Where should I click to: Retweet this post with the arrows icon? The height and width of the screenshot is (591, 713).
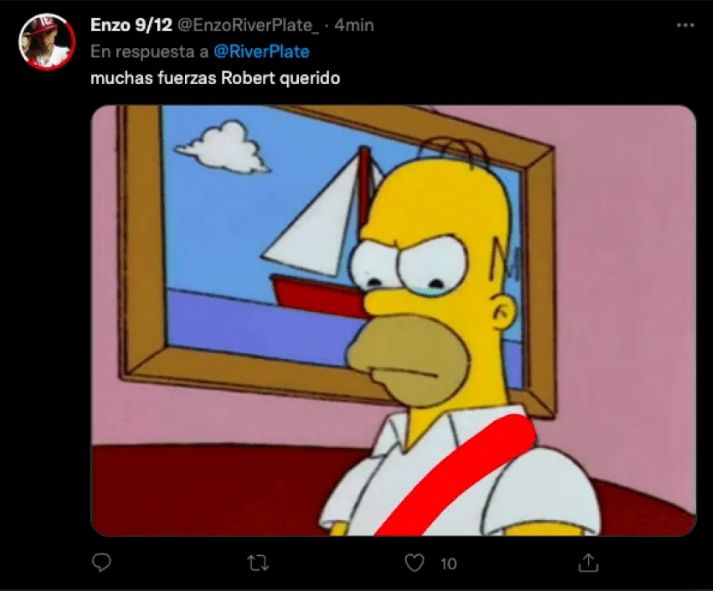(258, 563)
